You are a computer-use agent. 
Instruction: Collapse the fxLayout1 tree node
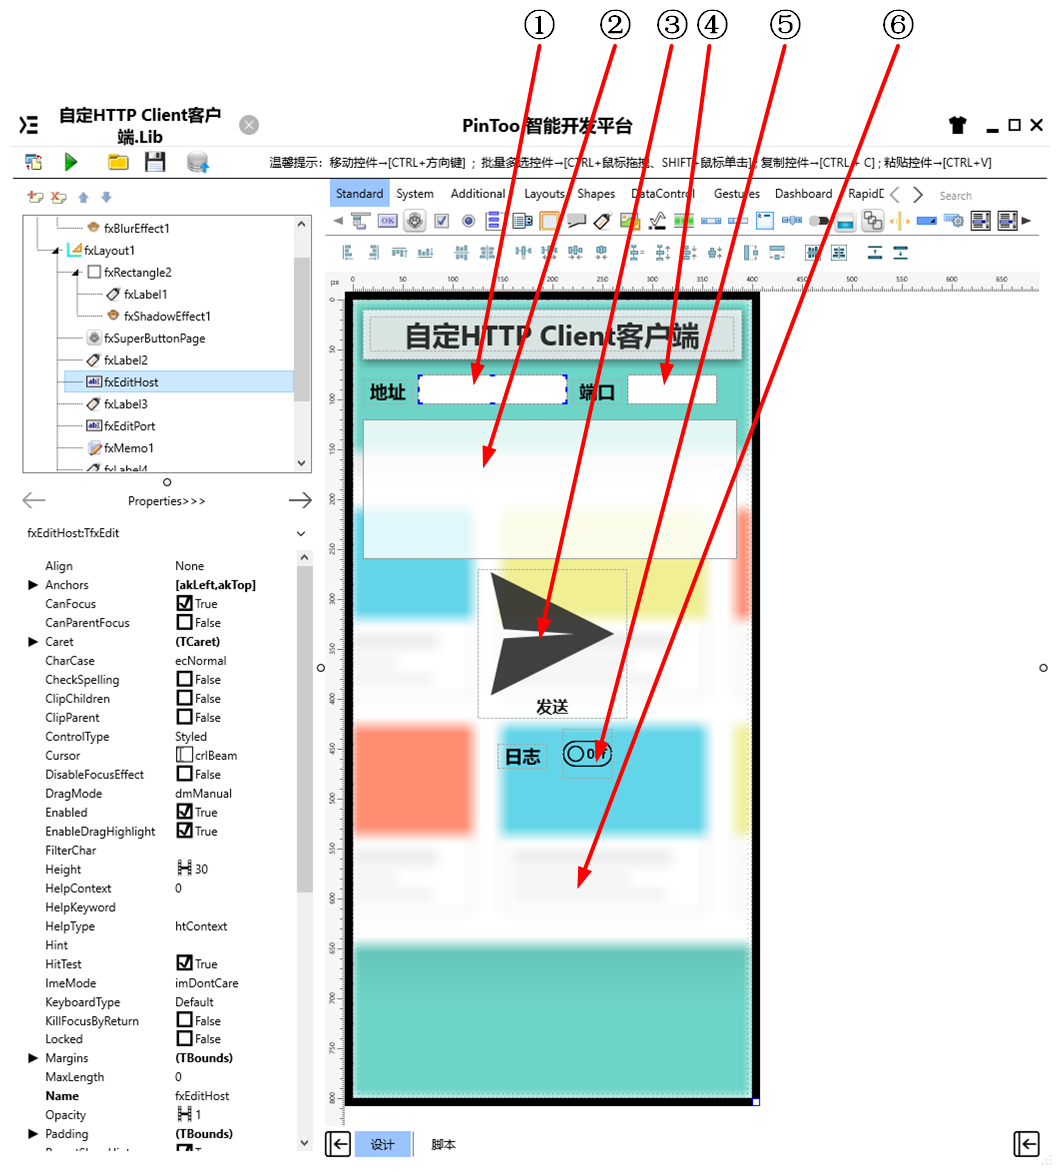[55, 251]
